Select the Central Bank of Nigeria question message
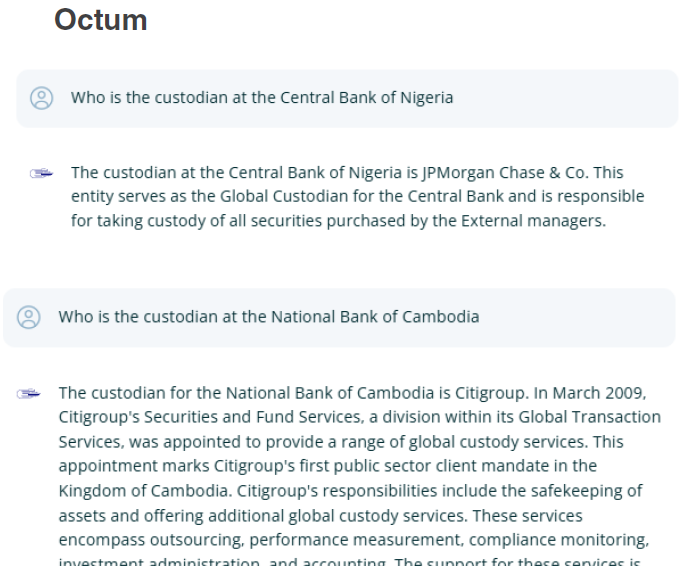Viewport: 695px width, 566px height. (348, 98)
